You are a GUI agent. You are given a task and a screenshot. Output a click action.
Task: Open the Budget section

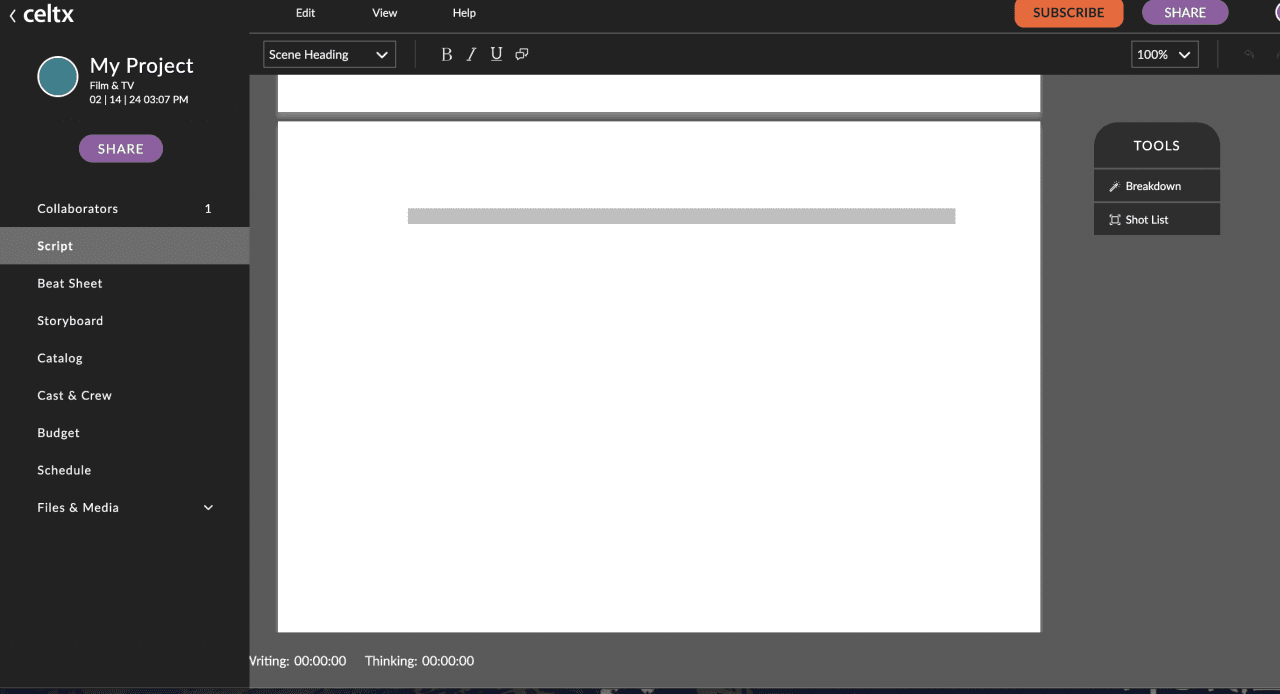pyautogui.click(x=58, y=432)
